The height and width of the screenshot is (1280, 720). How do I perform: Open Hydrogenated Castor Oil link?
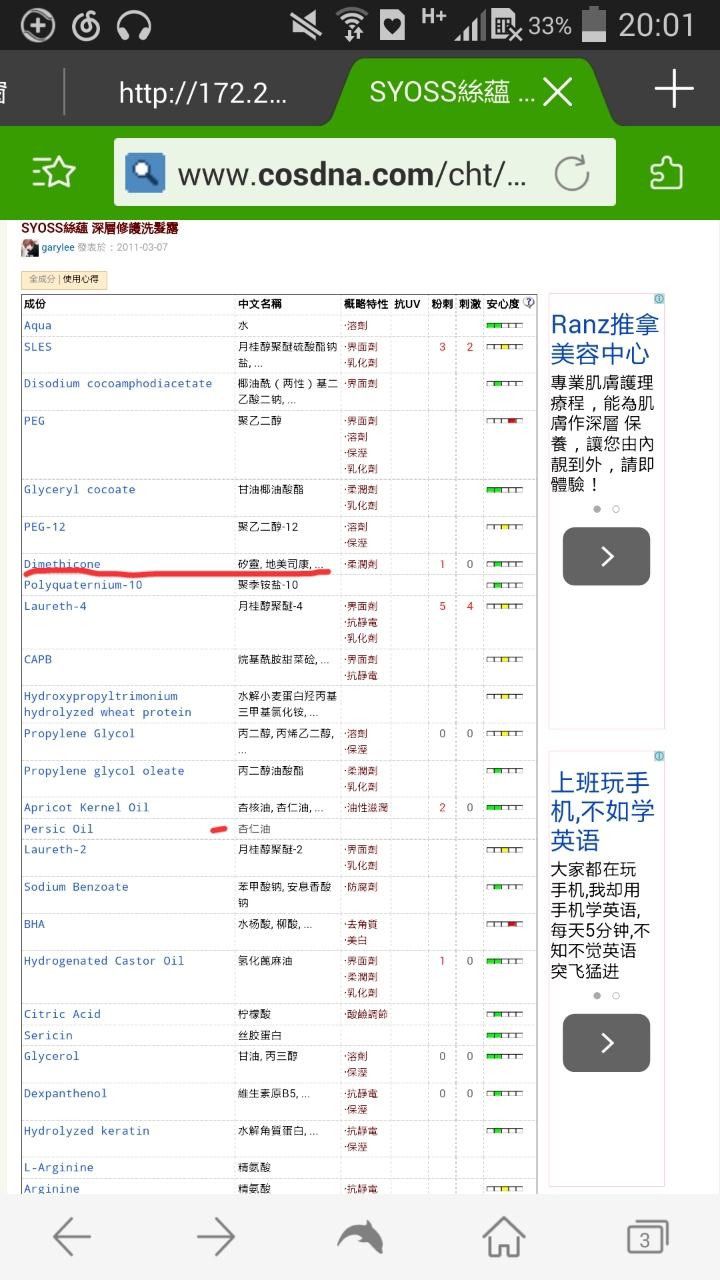[104, 961]
